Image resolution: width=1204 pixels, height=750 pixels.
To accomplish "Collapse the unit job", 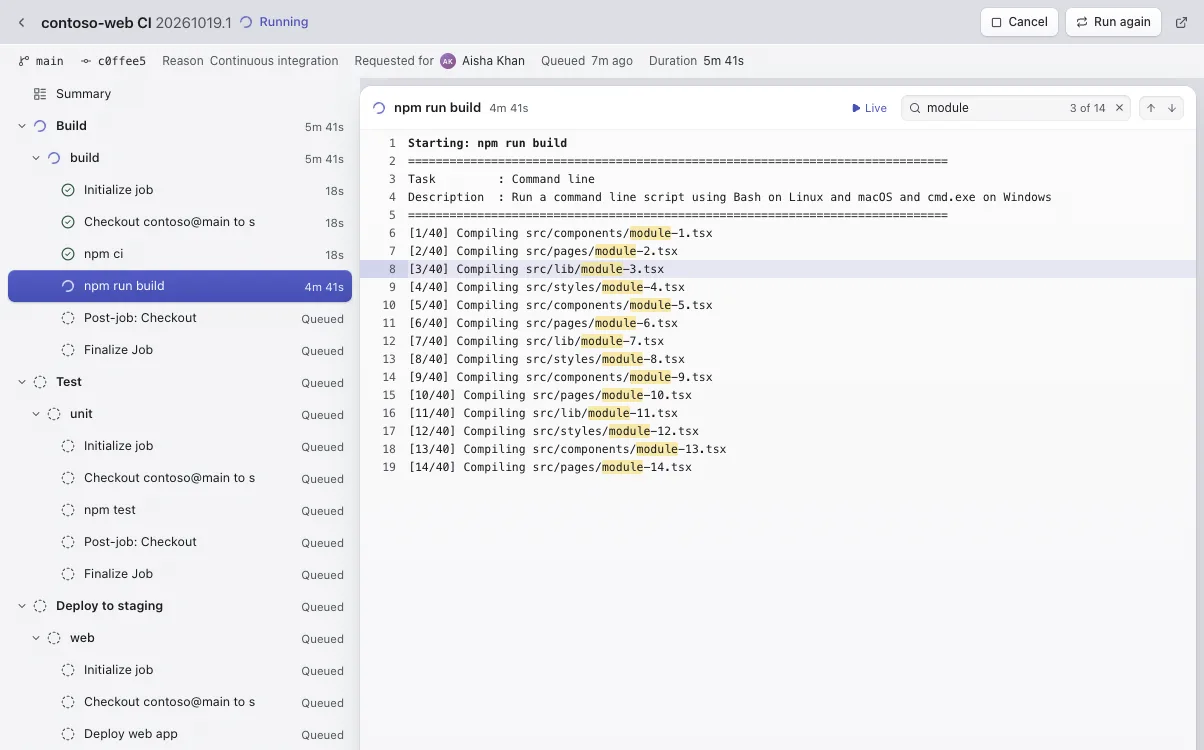I will point(36,414).
